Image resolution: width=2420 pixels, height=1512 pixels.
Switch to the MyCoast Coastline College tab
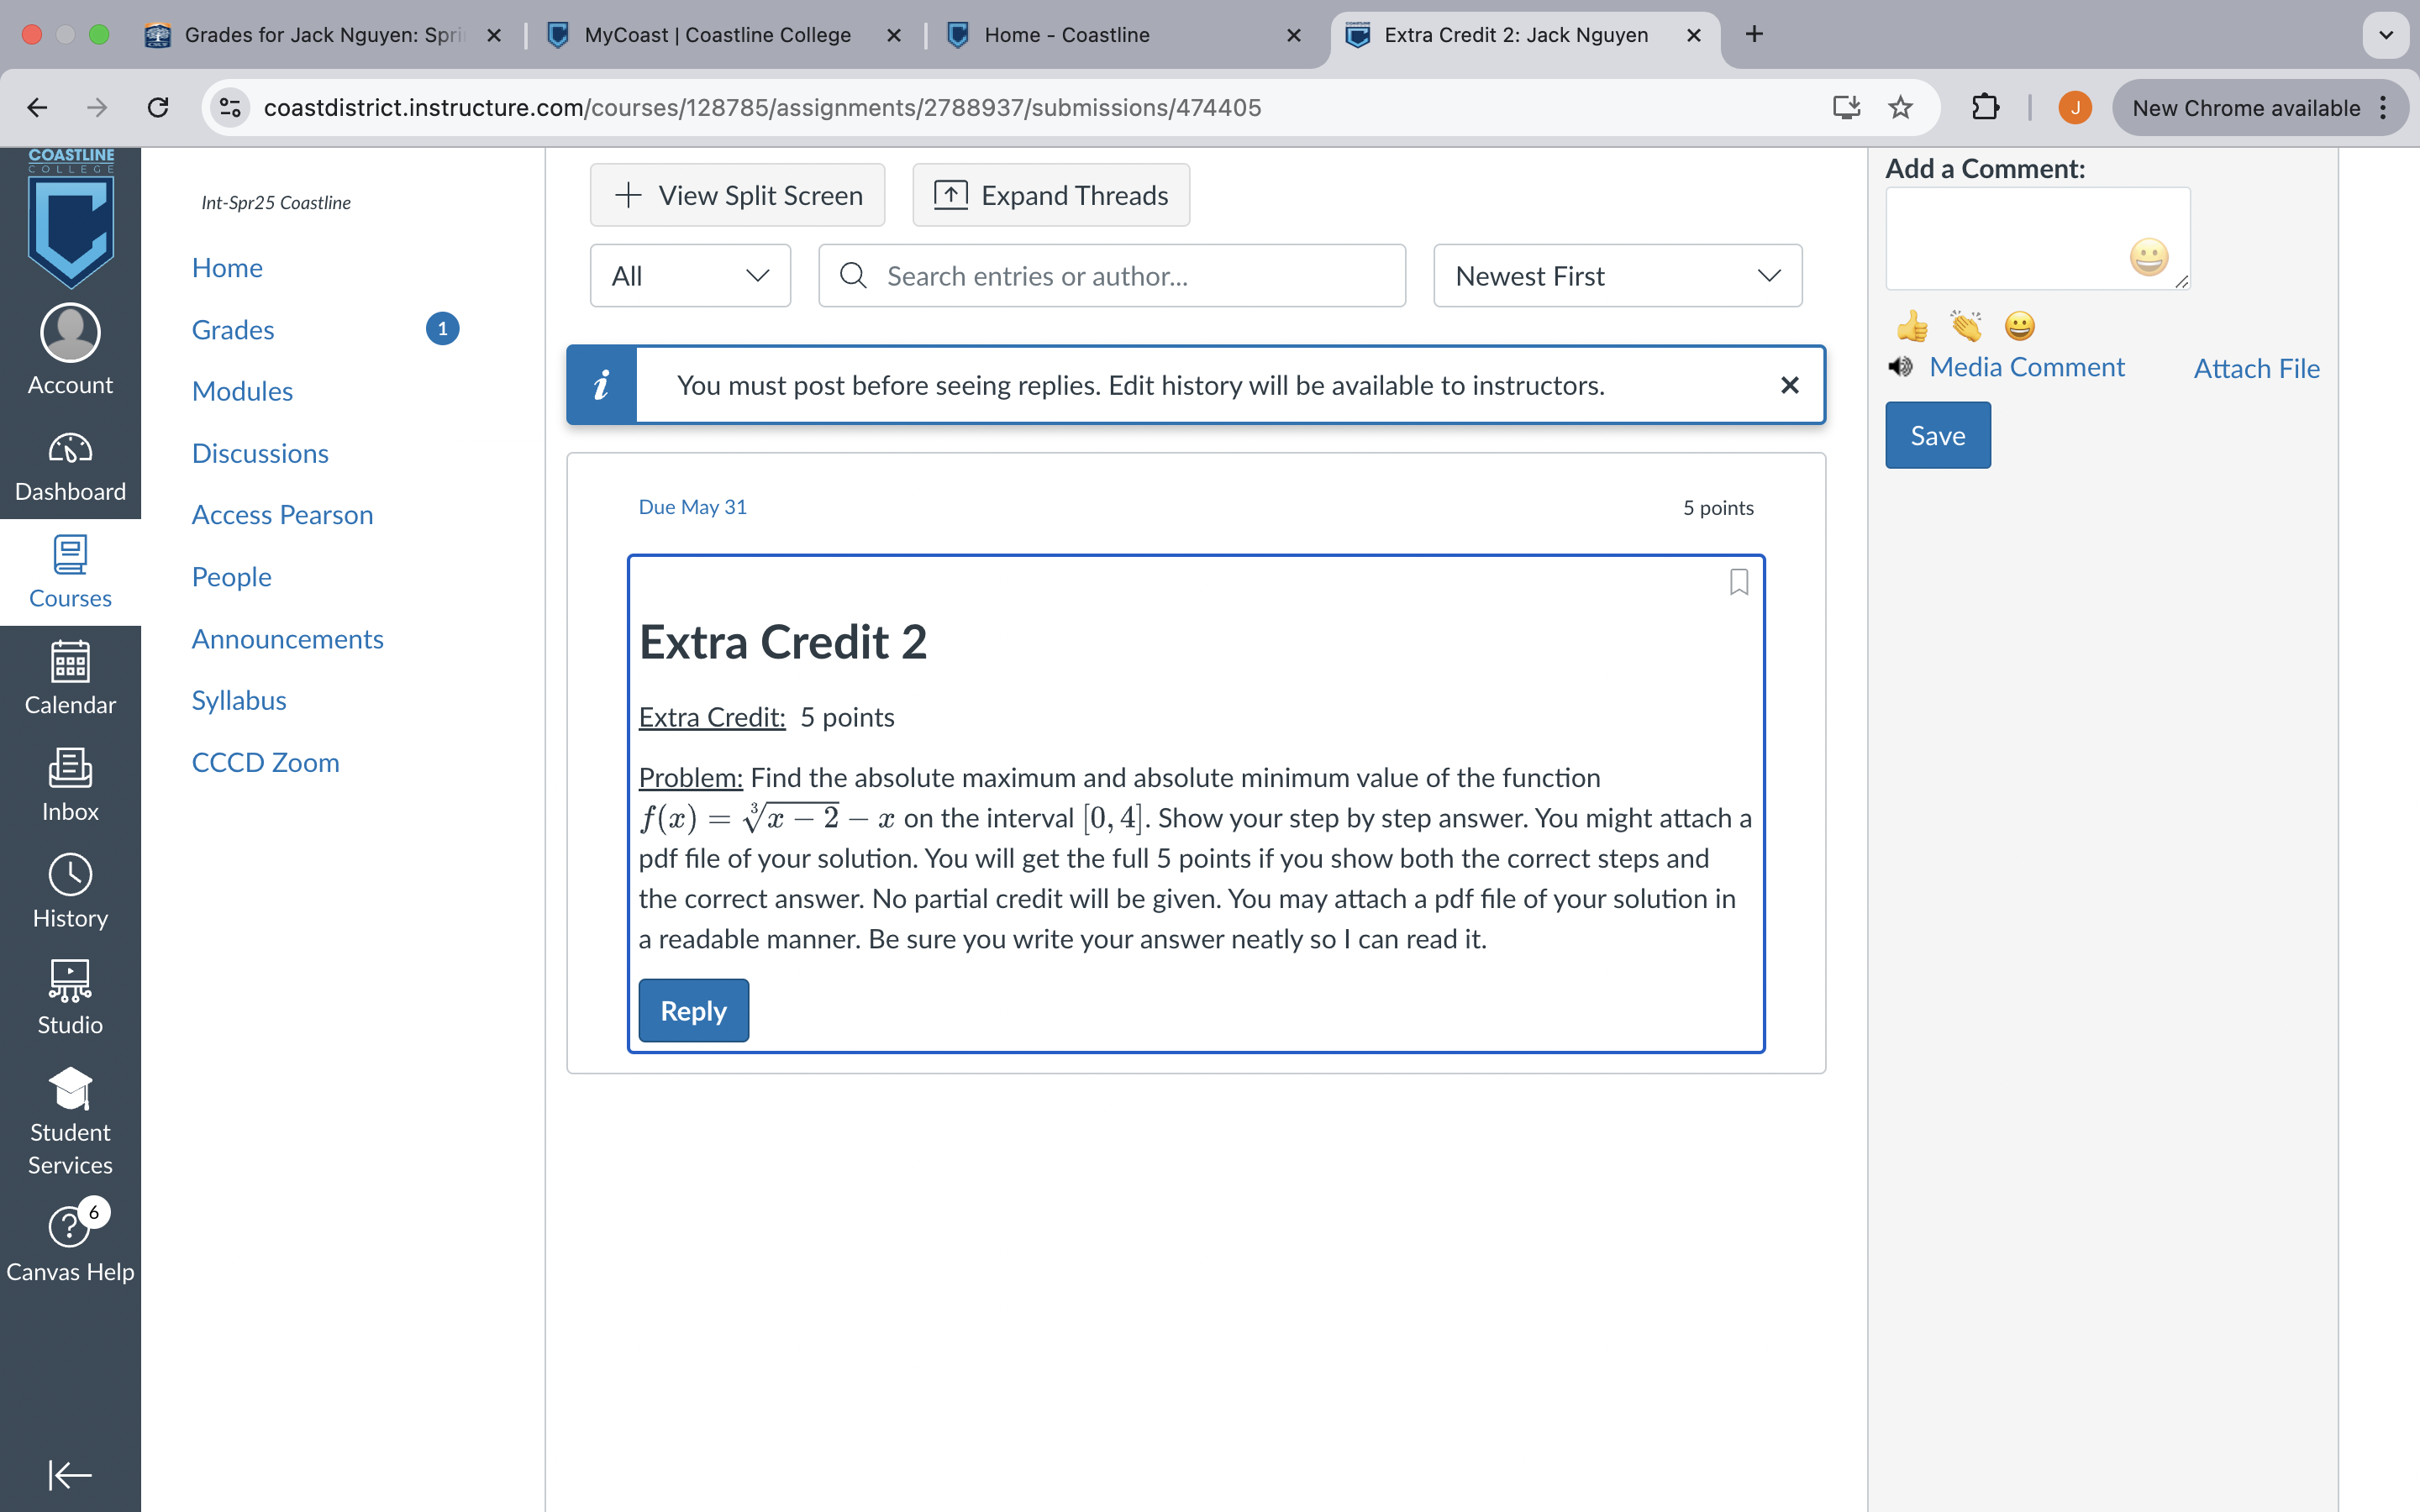coord(717,35)
